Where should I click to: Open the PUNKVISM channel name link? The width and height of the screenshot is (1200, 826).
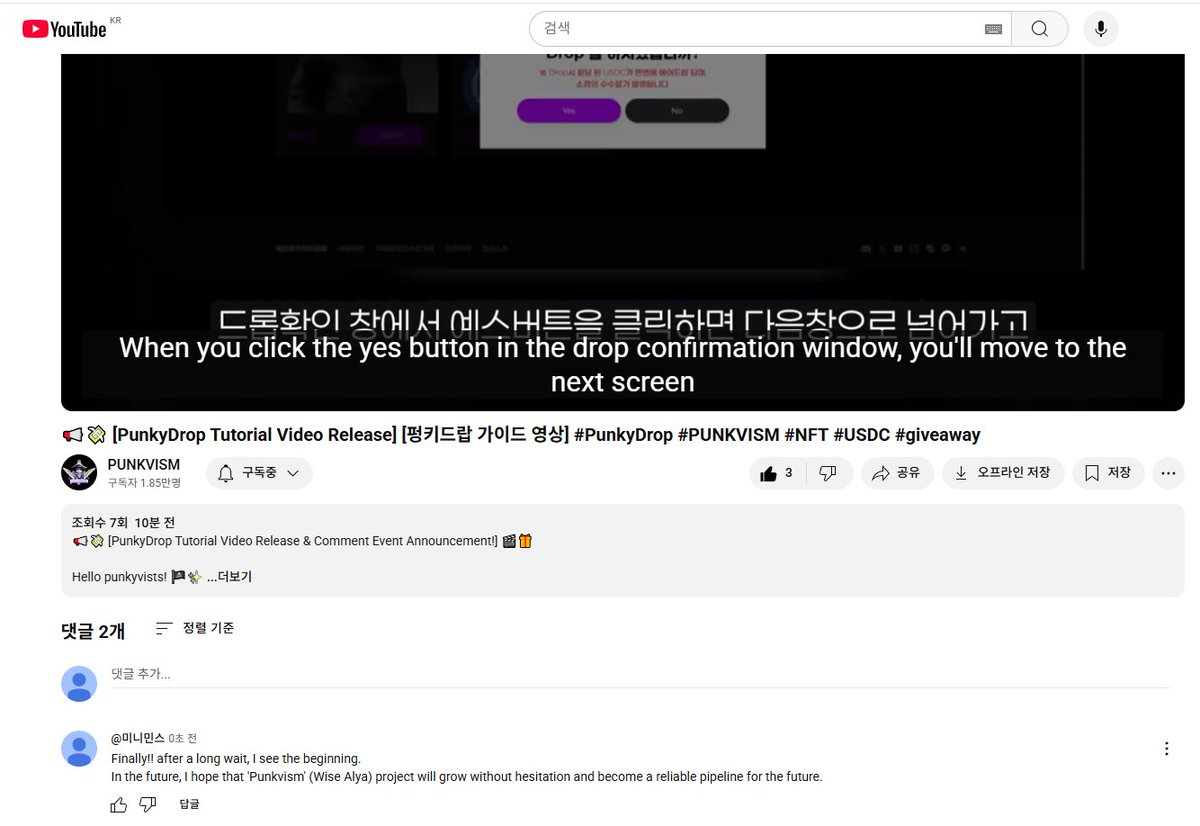pos(144,465)
